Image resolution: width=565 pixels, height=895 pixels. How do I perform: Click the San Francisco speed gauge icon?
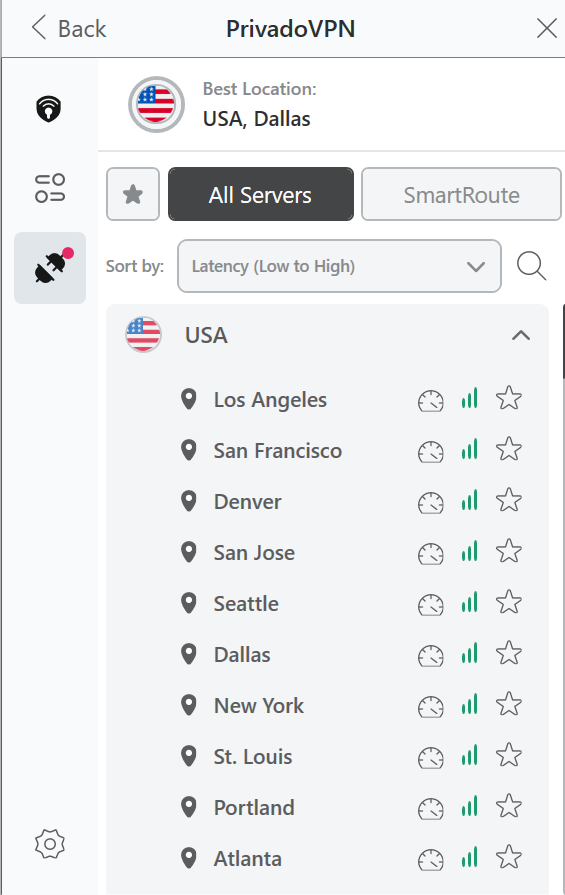(431, 451)
